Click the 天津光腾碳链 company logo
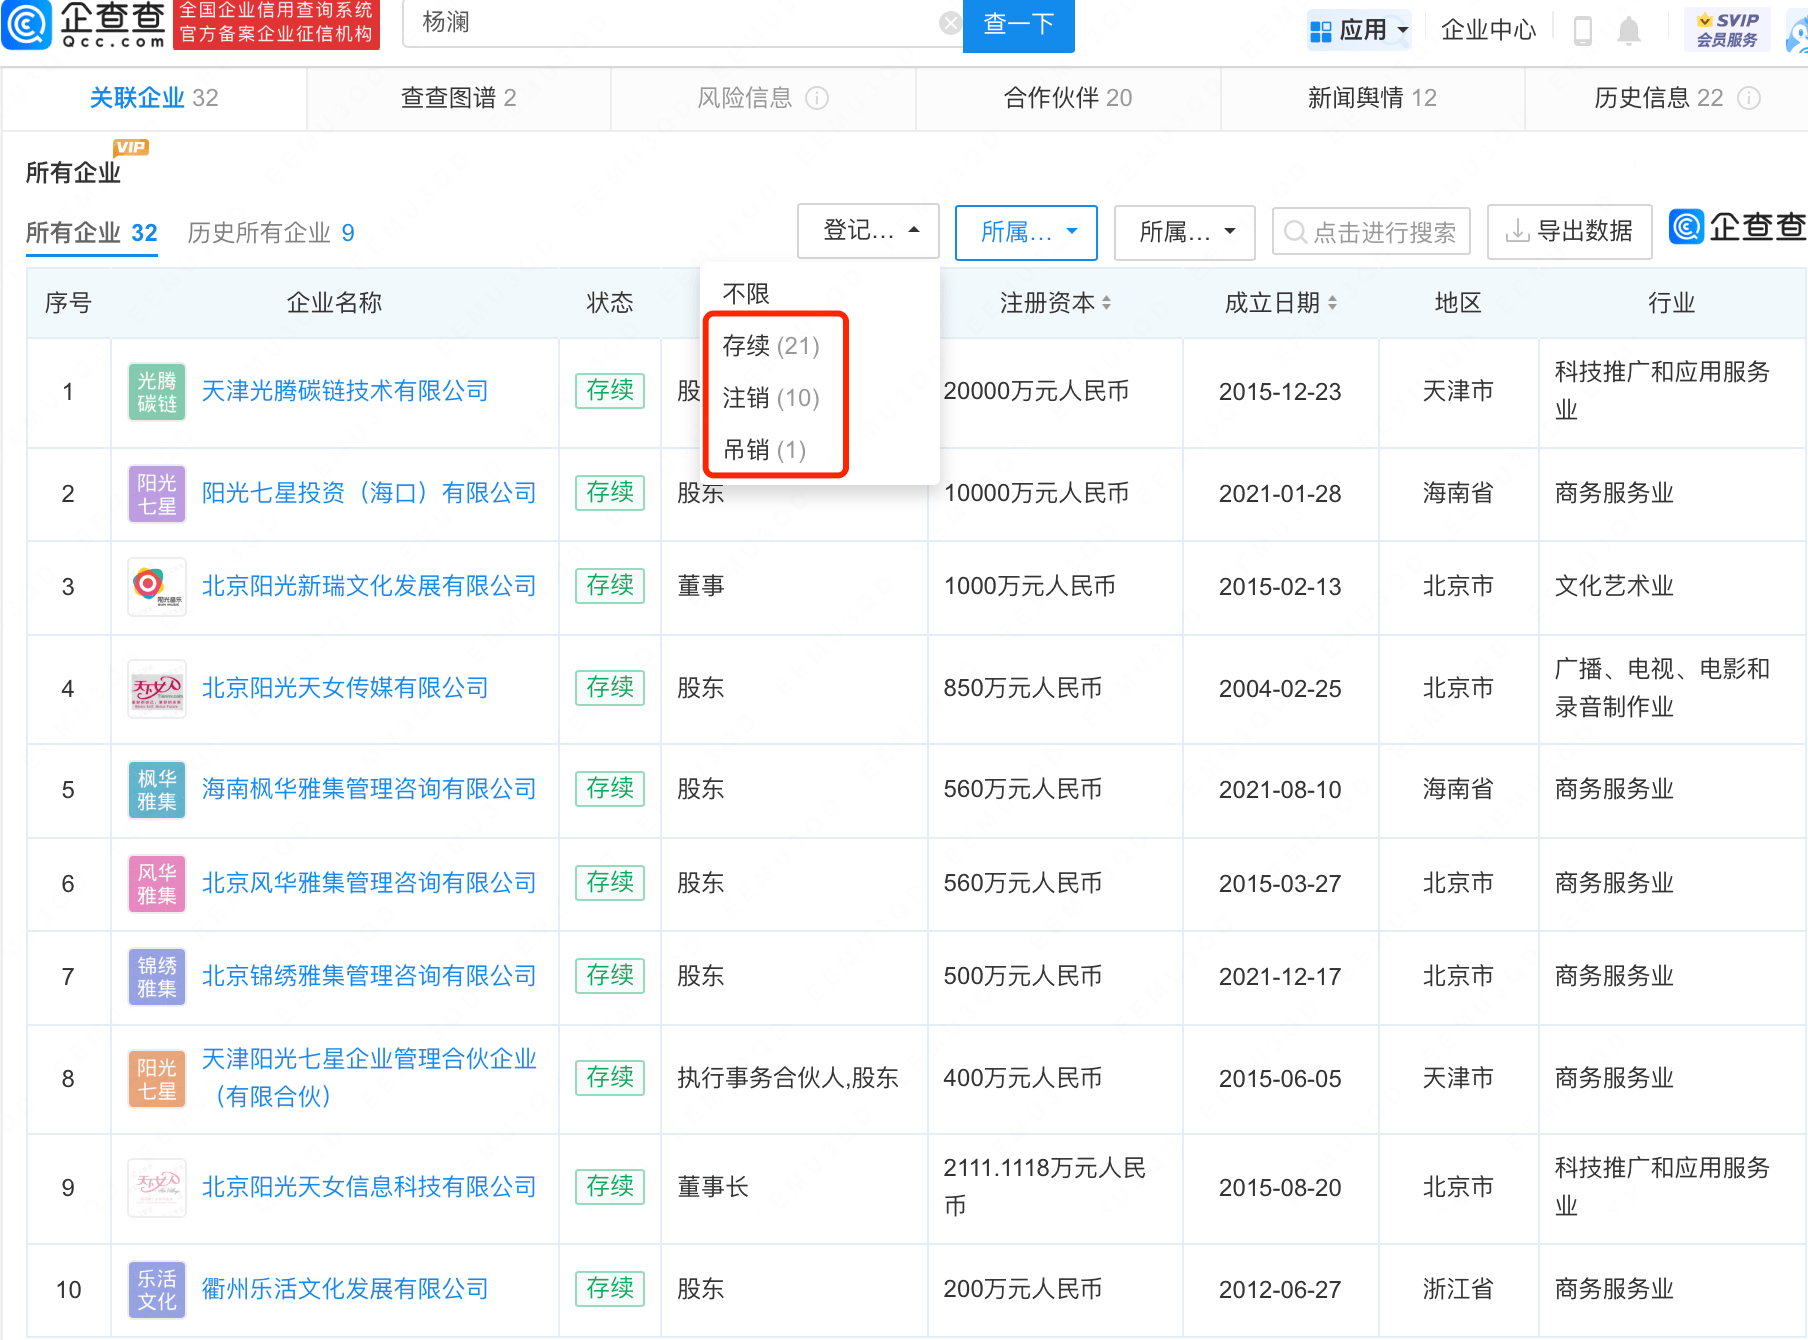Viewport: 1808px width, 1340px height. [x=157, y=392]
